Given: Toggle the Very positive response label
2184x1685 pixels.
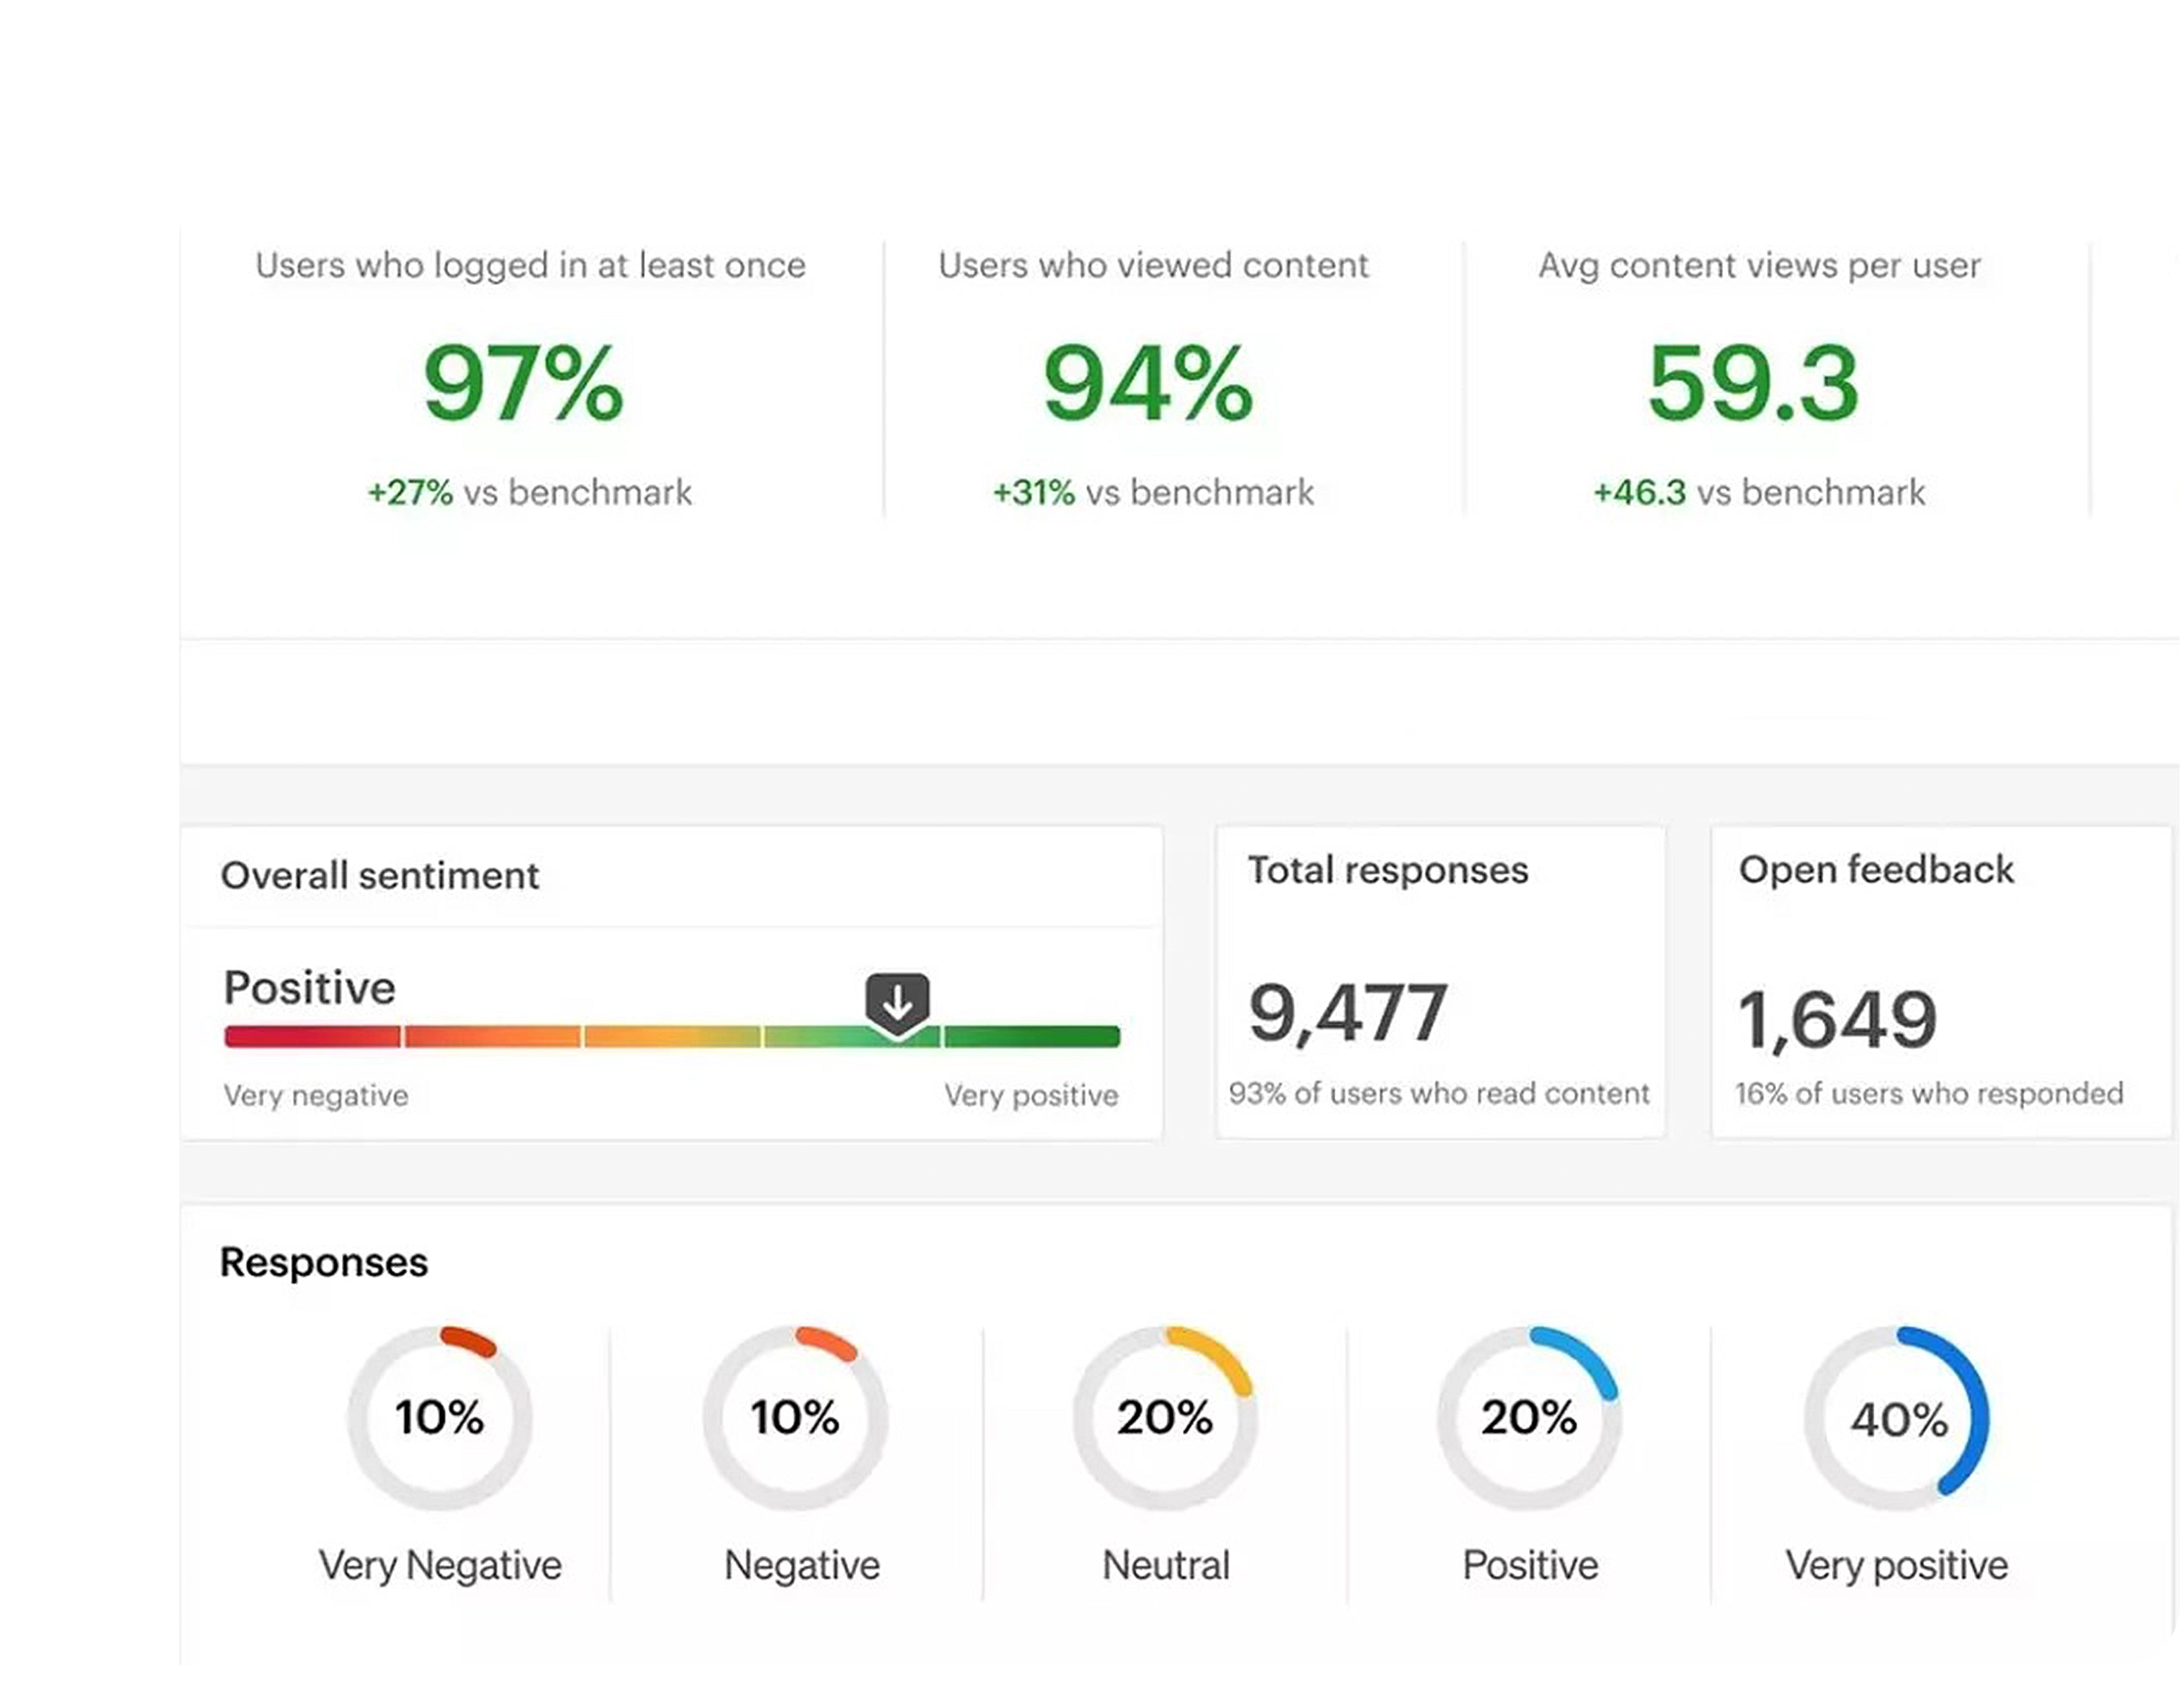Looking at the screenshot, I should click(x=1900, y=1565).
